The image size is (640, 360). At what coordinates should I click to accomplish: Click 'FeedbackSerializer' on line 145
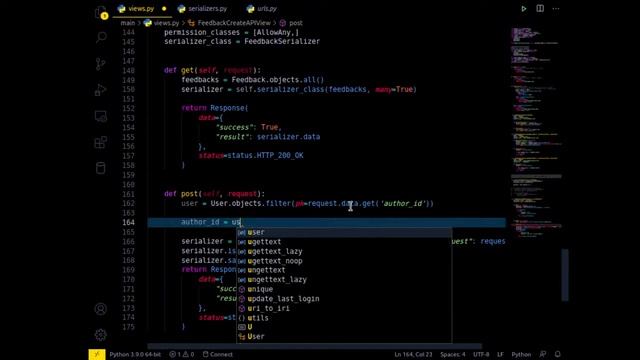[x=282, y=42]
